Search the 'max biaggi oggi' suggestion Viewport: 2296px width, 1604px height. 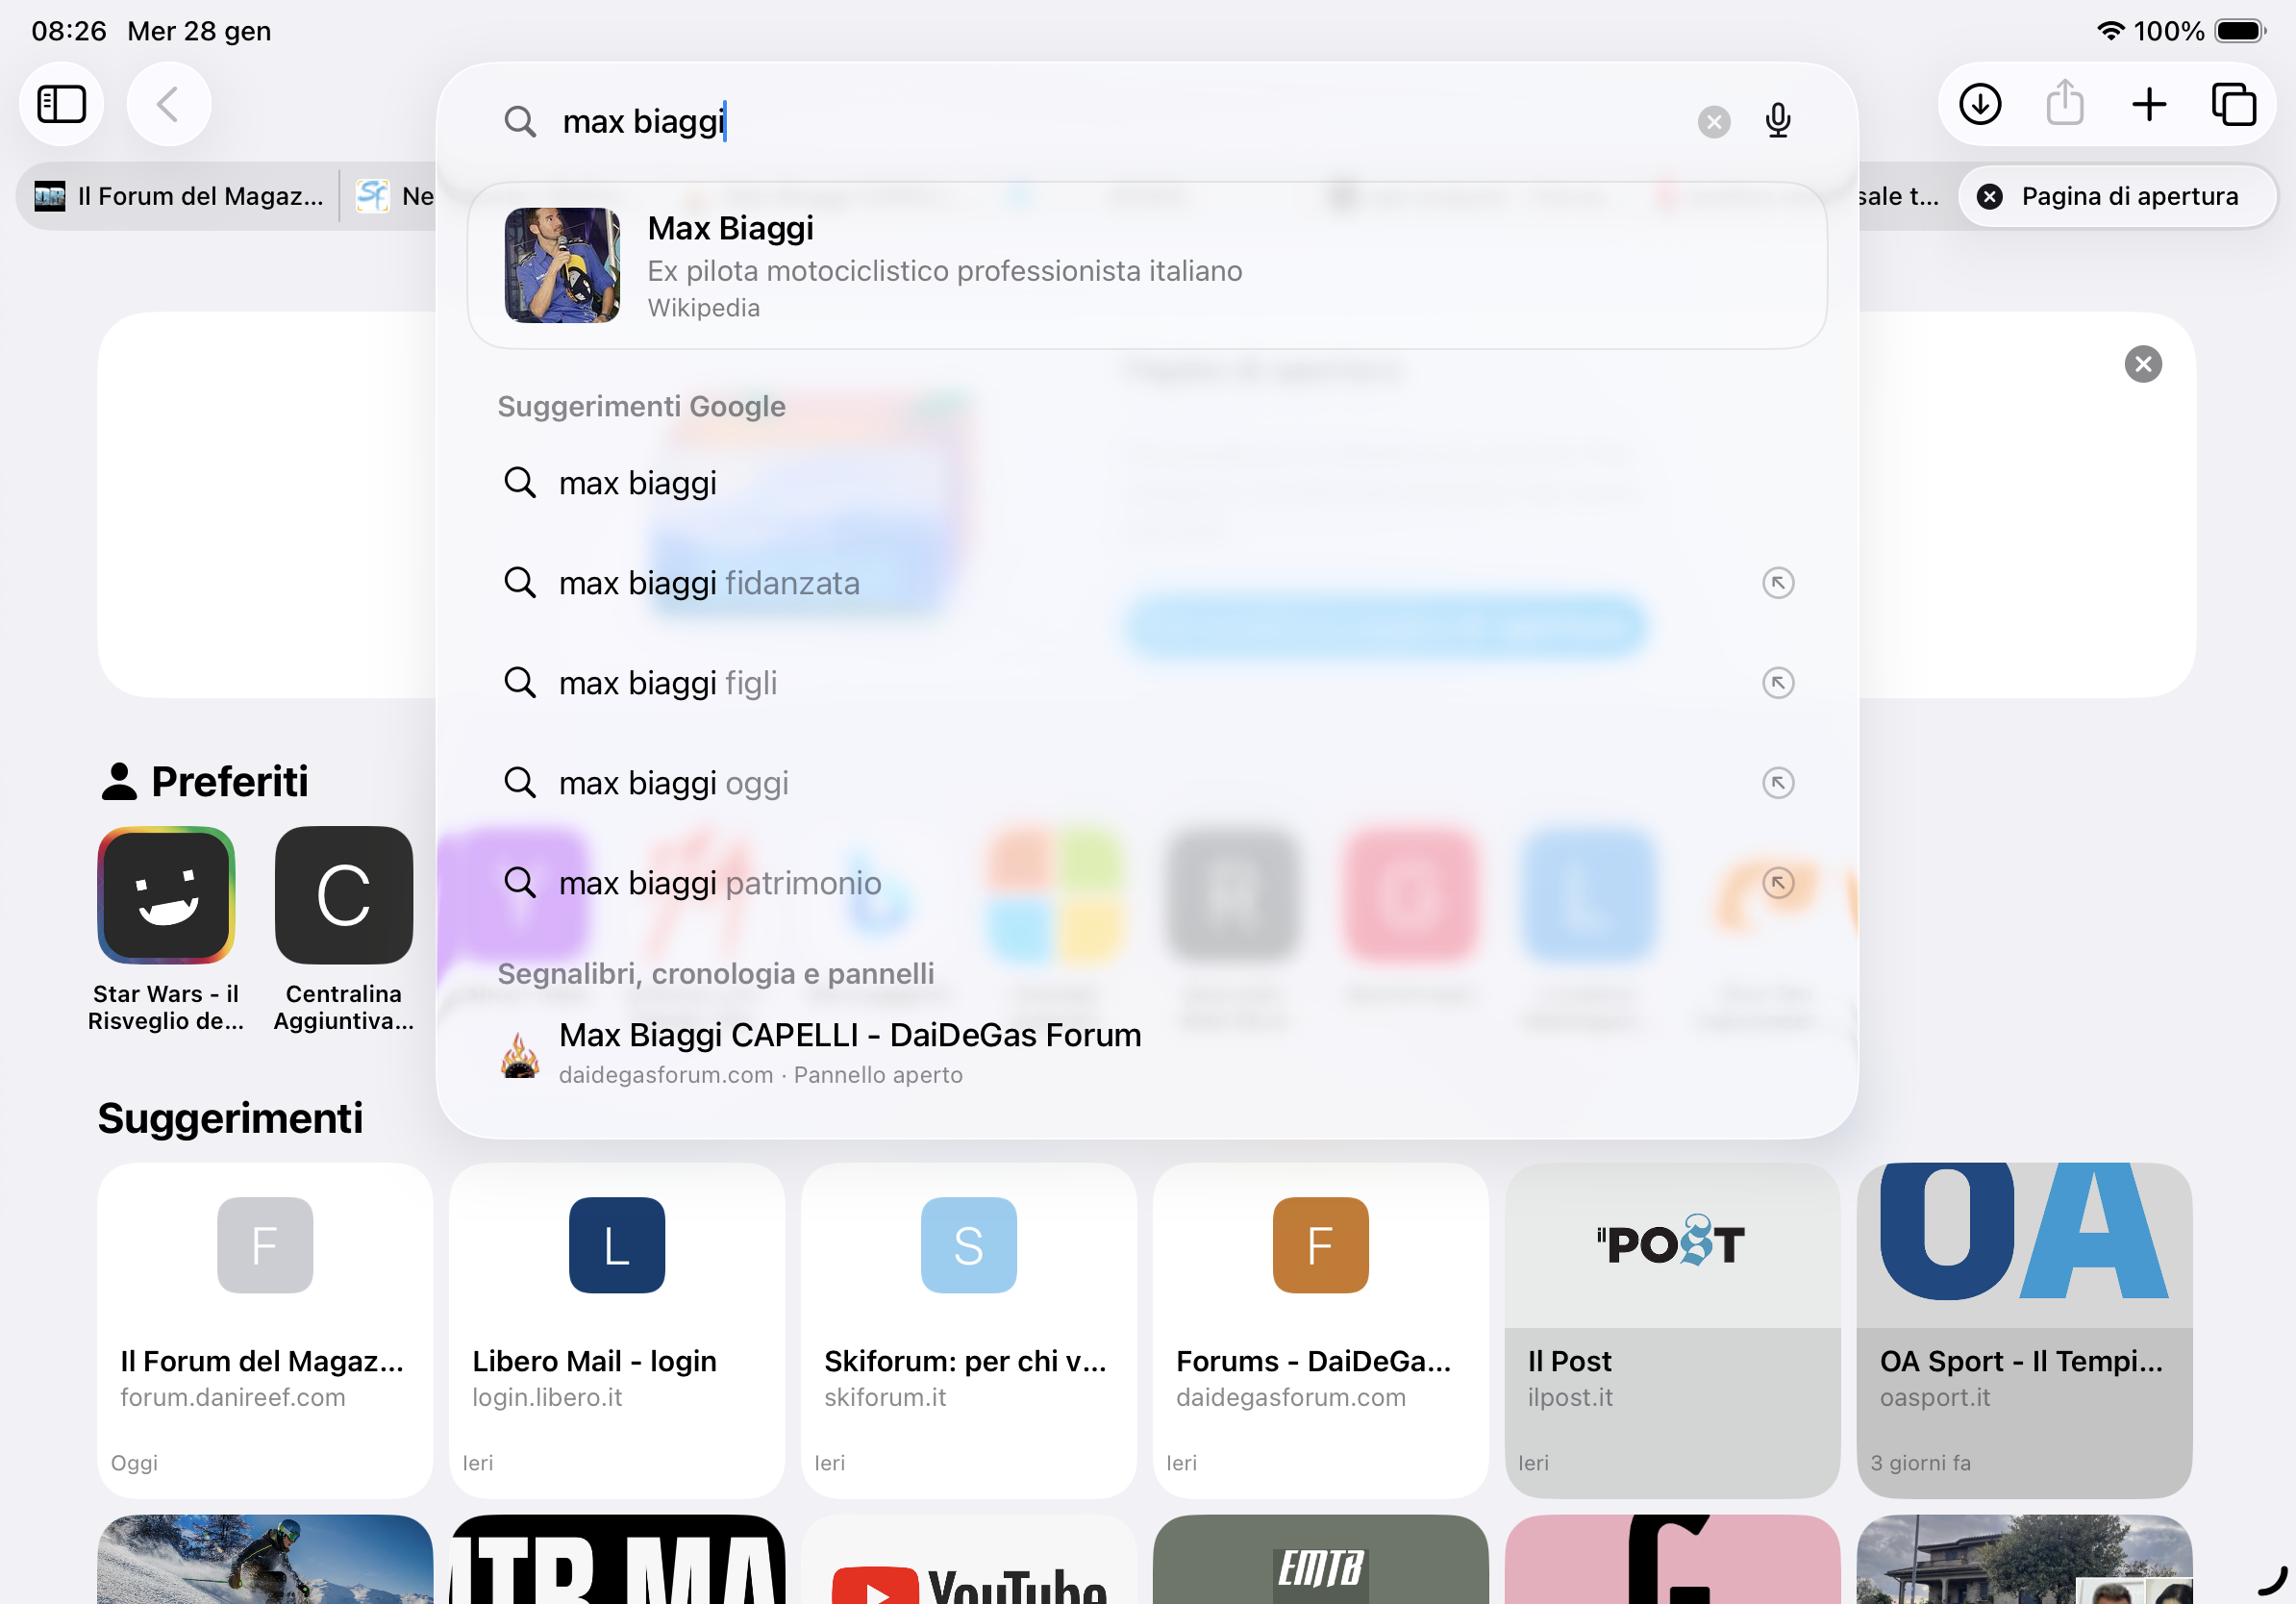[673, 783]
